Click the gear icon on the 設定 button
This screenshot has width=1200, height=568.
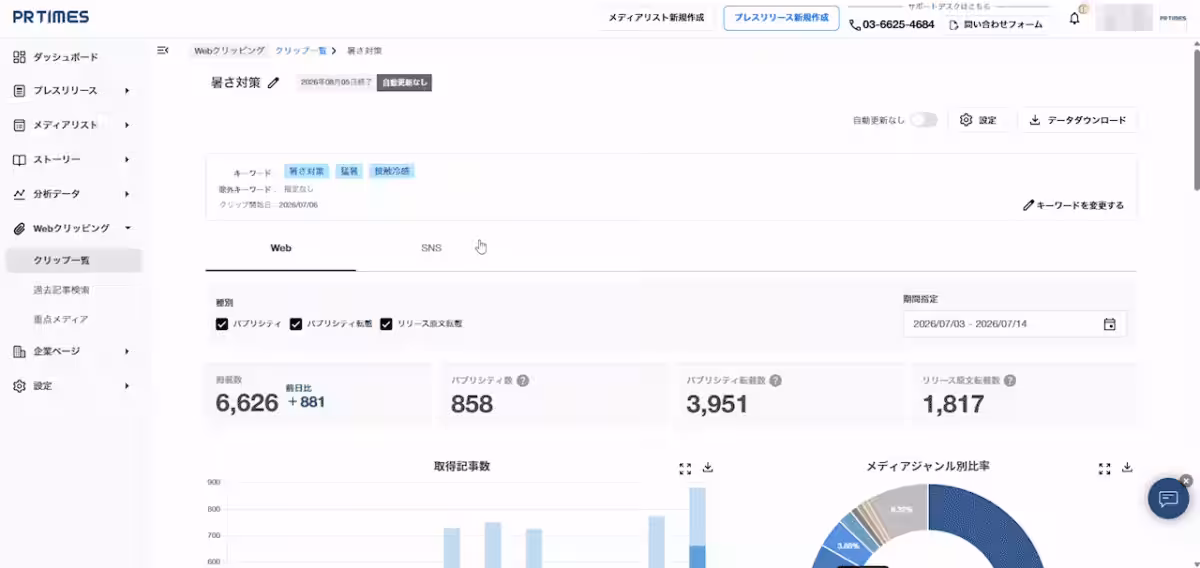pyautogui.click(x=966, y=120)
